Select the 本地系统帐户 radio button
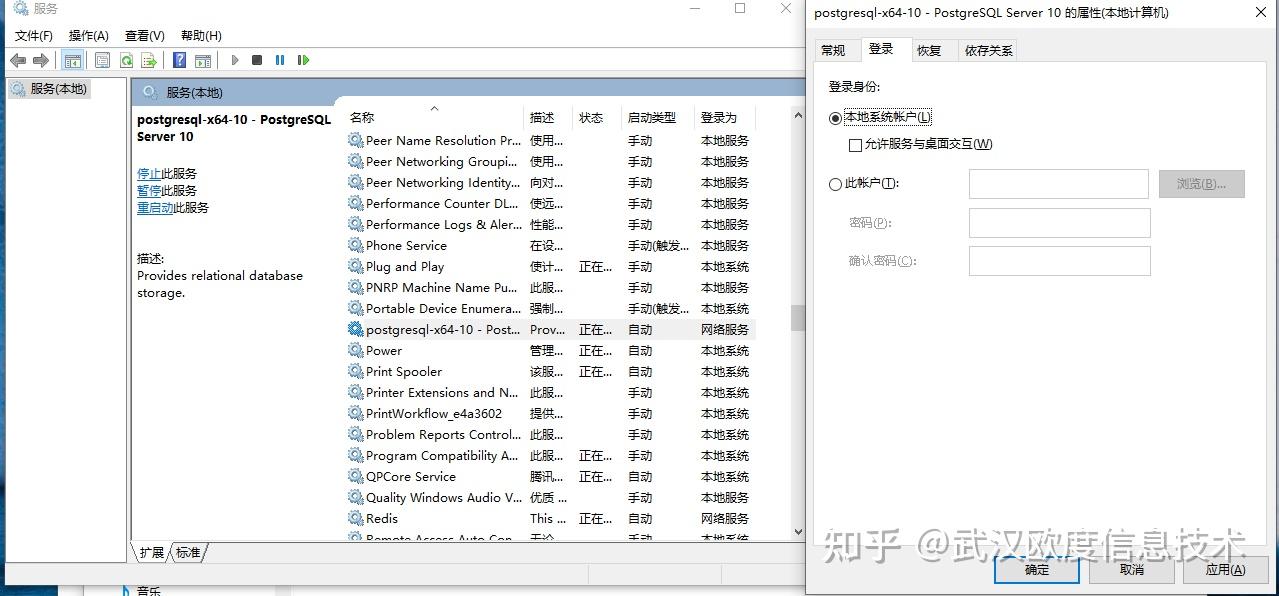Image resolution: width=1279 pixels, height=596 pixels. 835,117
